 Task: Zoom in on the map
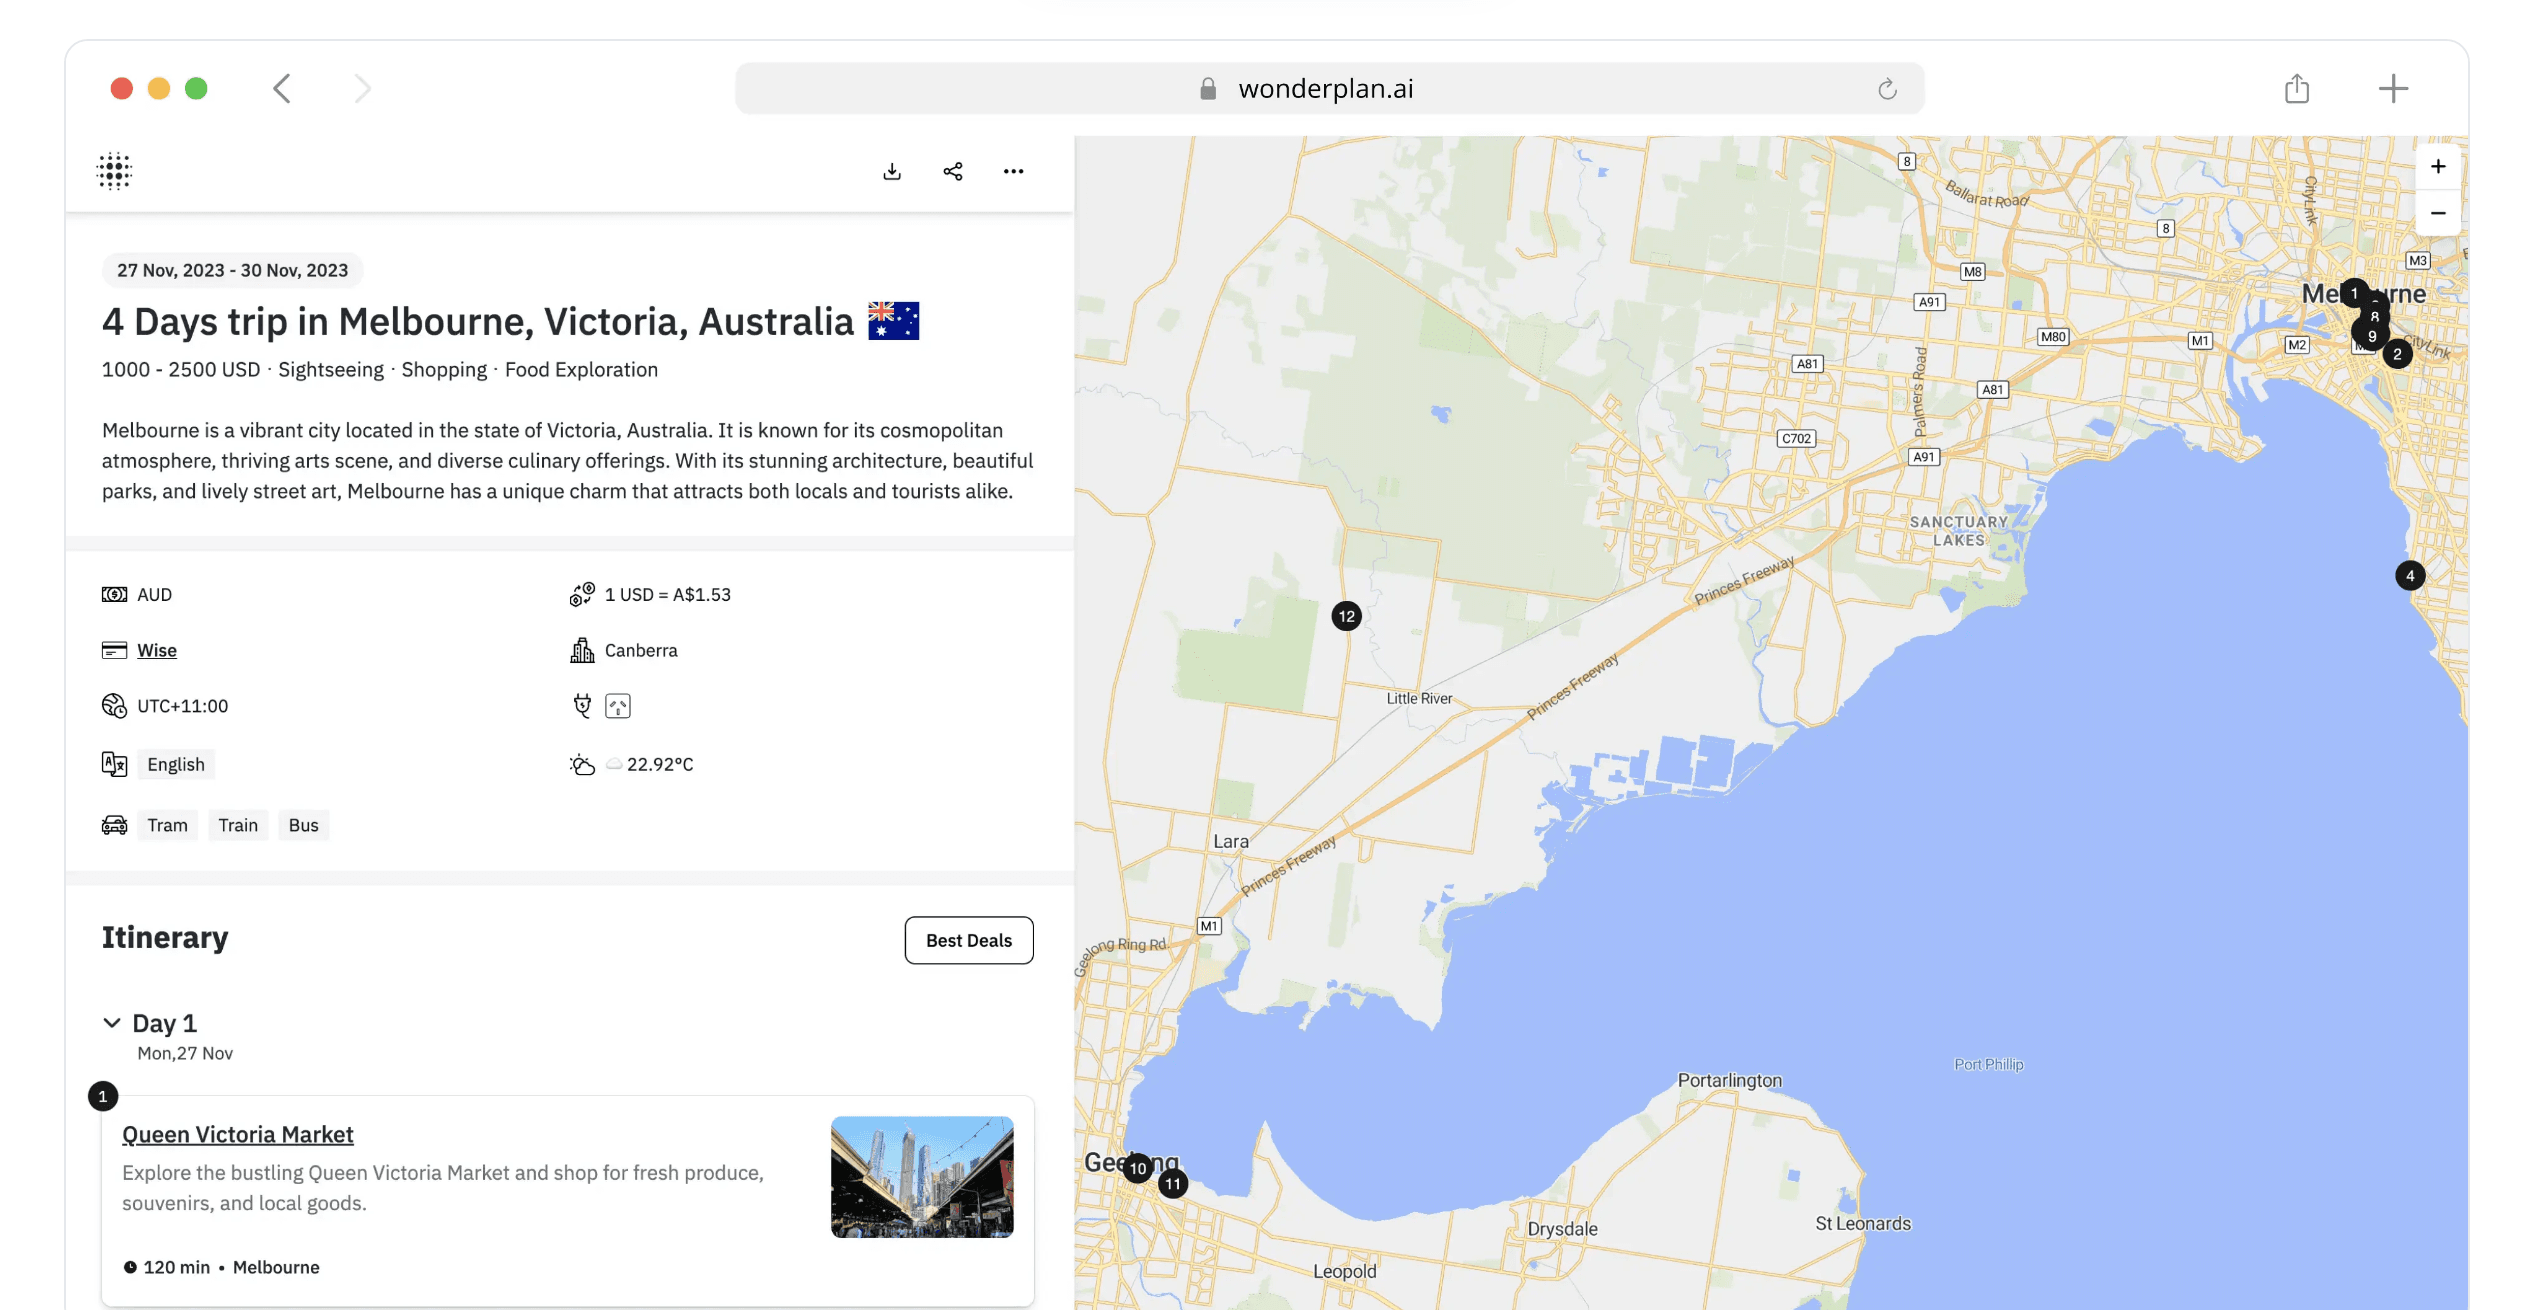coord(2437,166)
